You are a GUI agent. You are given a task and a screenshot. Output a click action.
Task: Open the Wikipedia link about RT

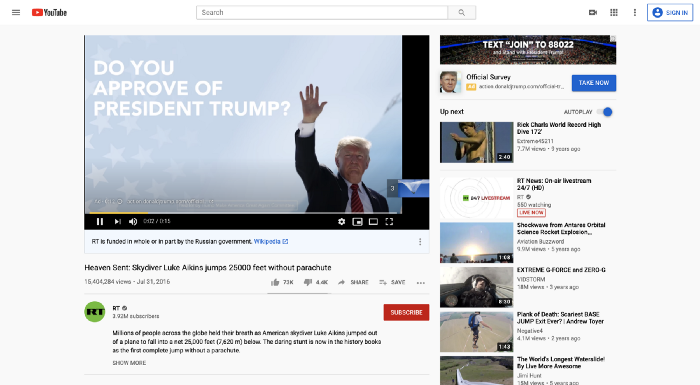coord(271,242)
